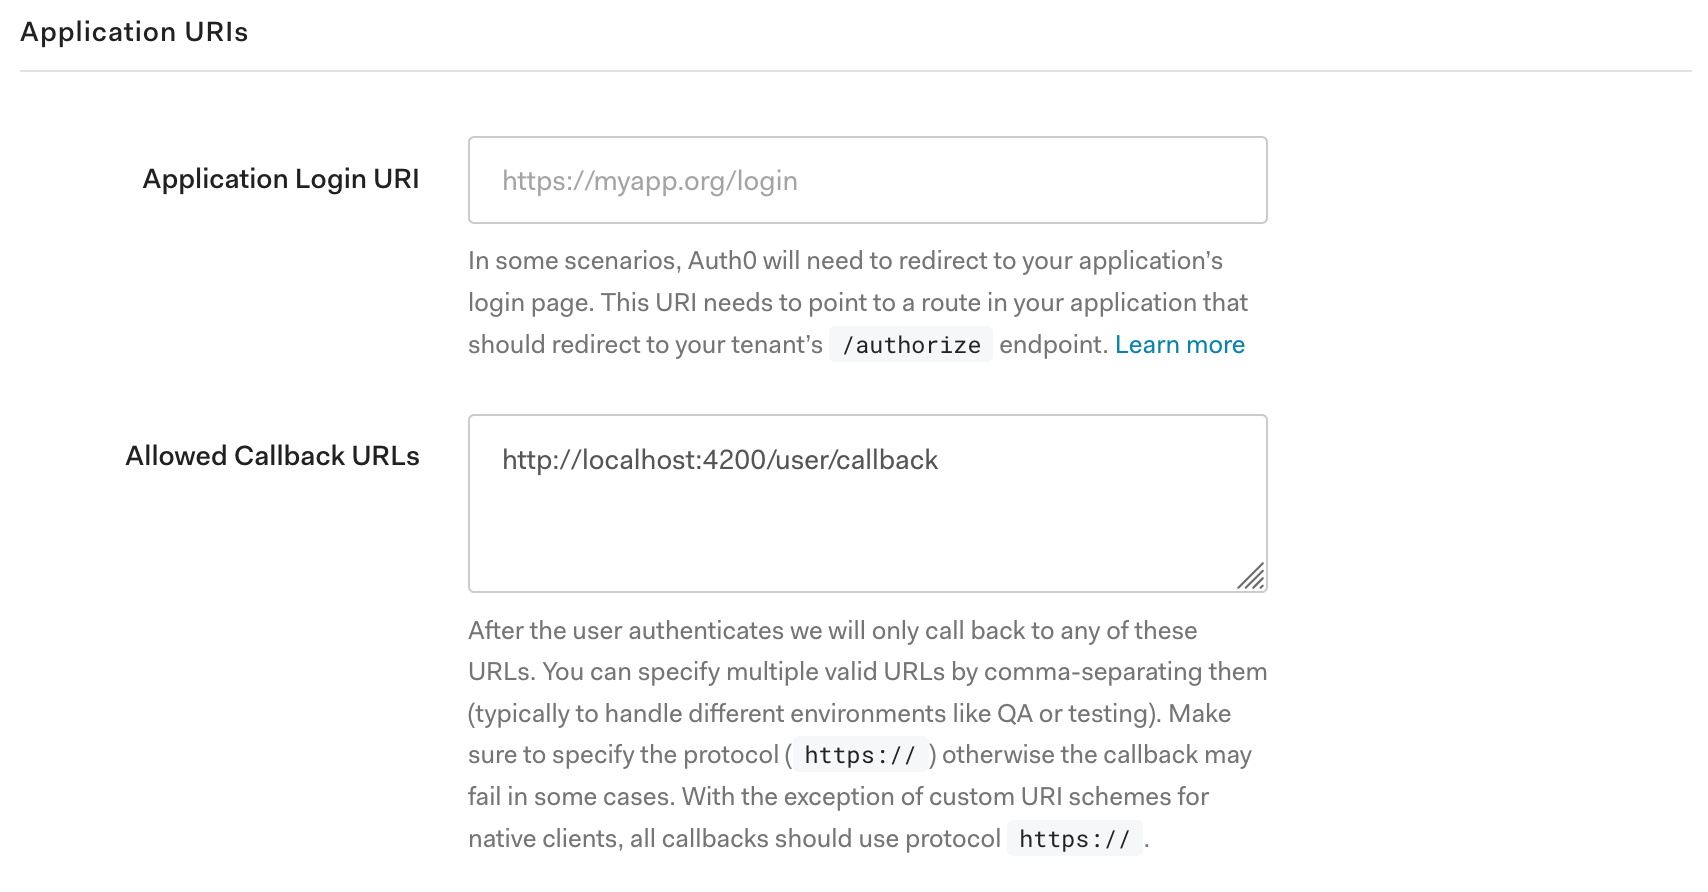Click the "Application Login URI" label

click(281, 178)
